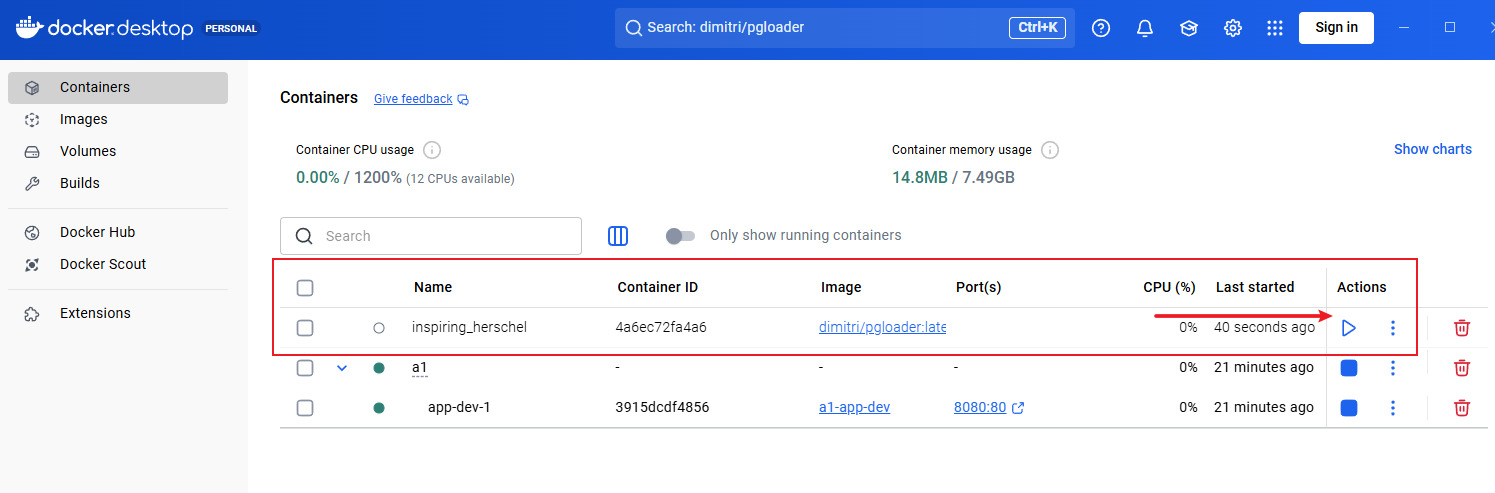Open more actions for inspiring_herschel
Viewport: 1495px width, 493px height.
tap(1392, 328)
